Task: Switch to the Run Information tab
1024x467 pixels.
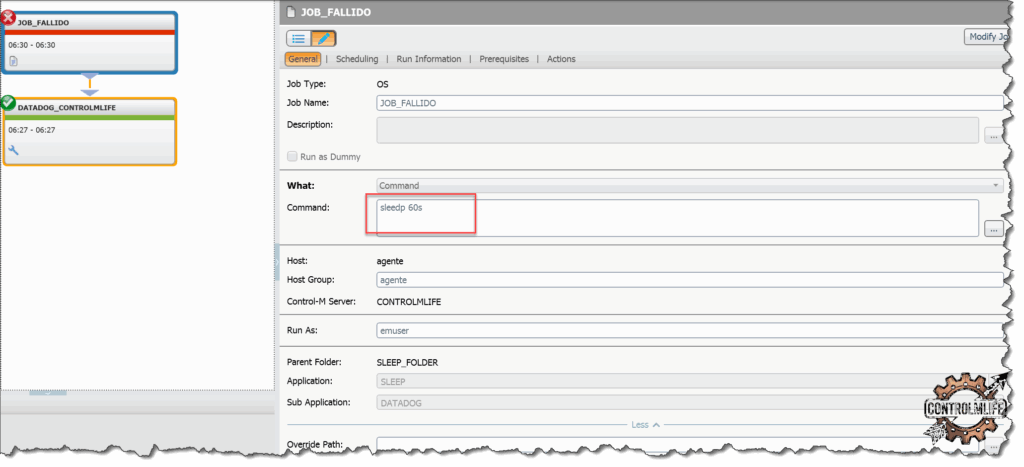Action: coord(429,59)
